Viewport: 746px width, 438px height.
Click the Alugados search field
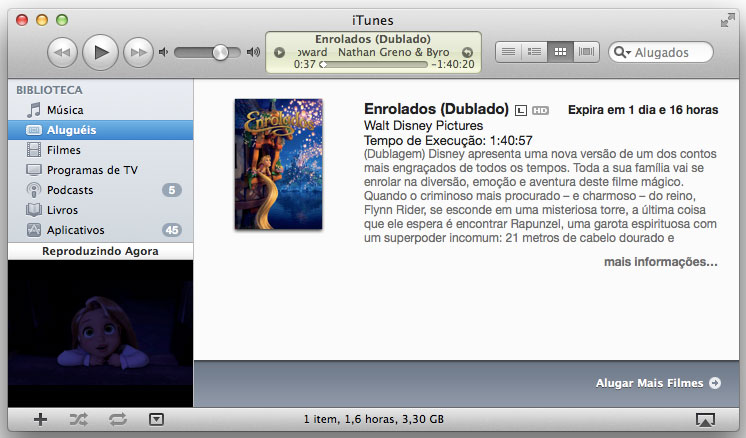point(661,52)
